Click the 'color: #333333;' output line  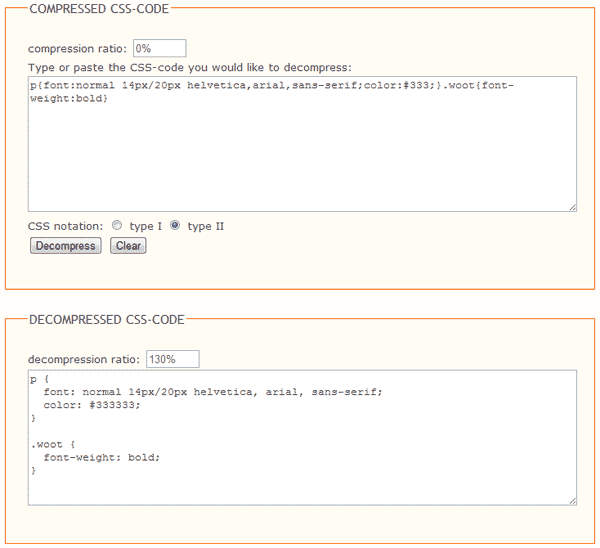(92, 405)
